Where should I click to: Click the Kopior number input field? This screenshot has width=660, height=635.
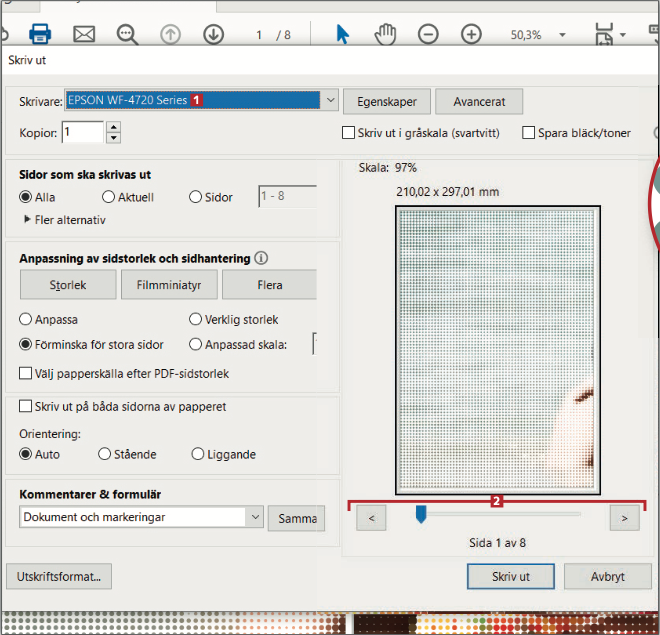tap(82, 132)
